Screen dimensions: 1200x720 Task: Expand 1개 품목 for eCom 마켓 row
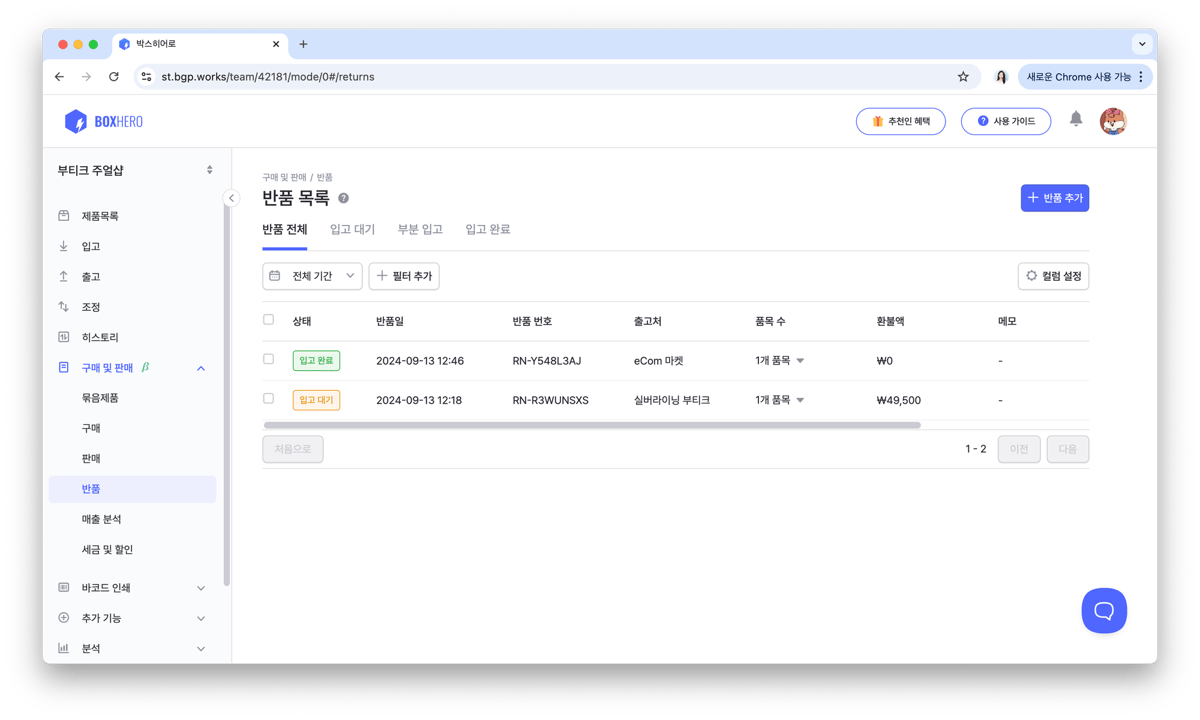click(x=780, y=361)
